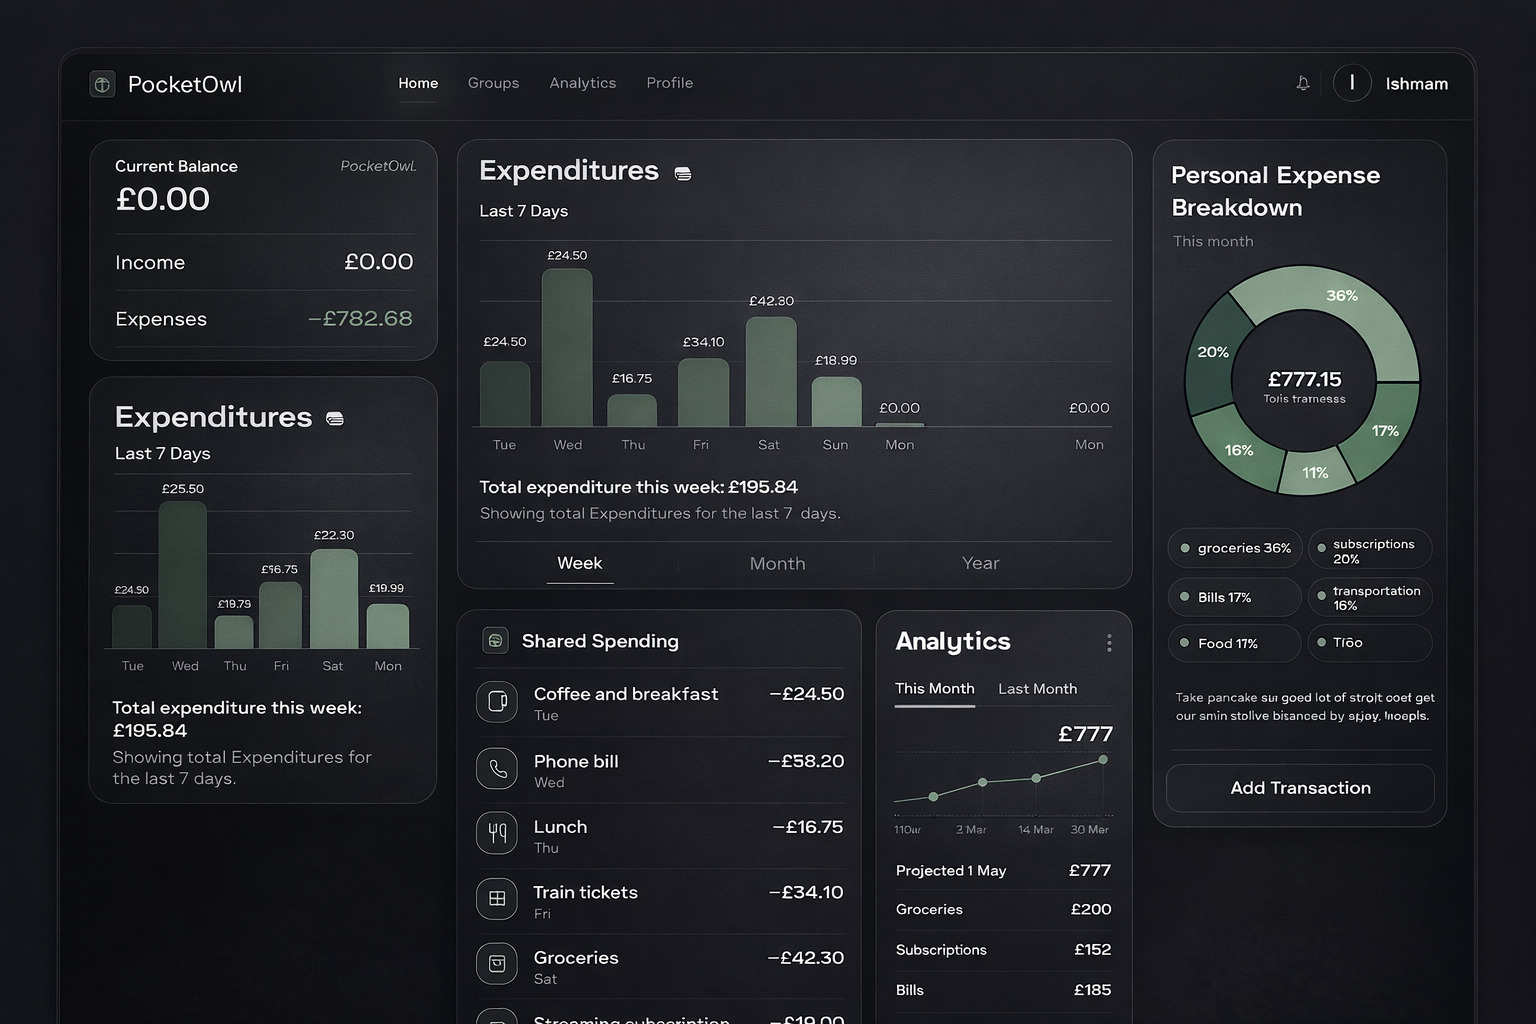Switch to the Month expenditure tab
The height and width of the screenshot is (1024, 1536).
tap(777, 563)
